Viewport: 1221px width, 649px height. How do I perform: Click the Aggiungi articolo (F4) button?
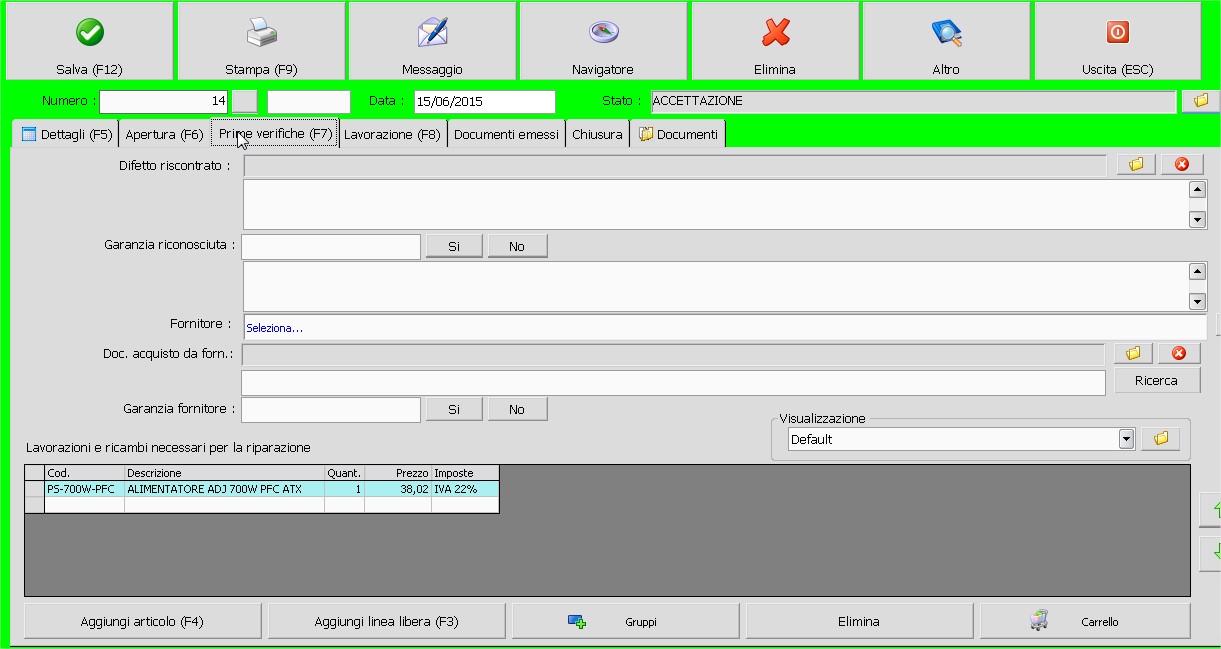click(x=142, y=621)
